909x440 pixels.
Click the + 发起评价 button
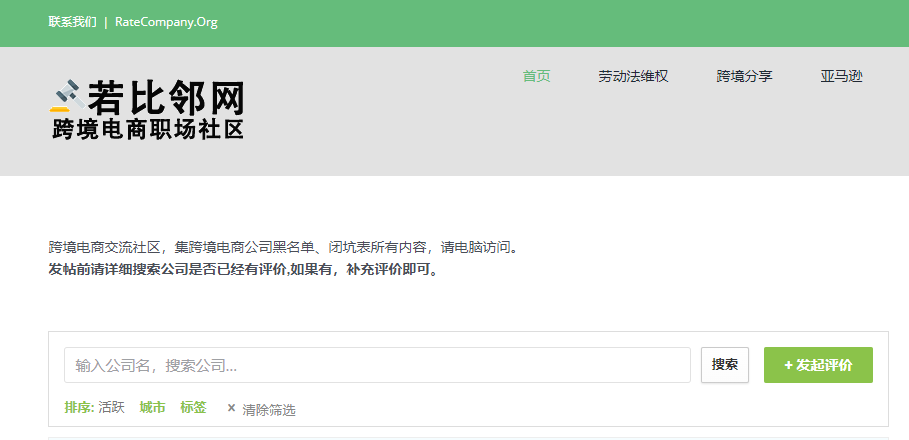[x=818, y=365]
